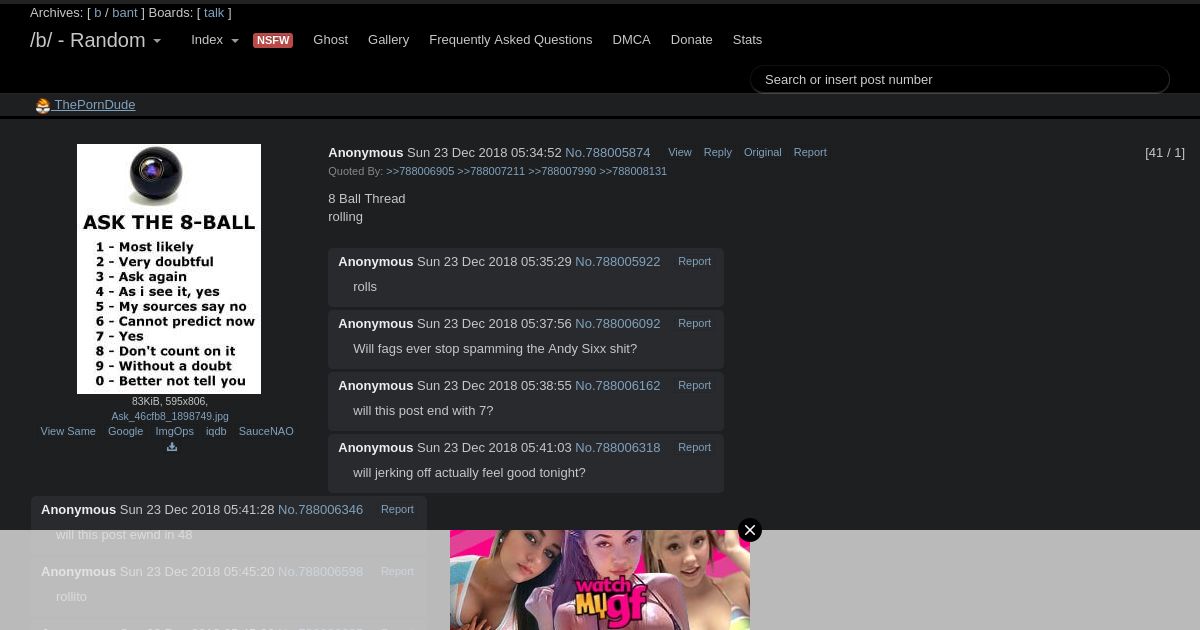Report post No.788006092
Image resolution: width=1200 pixels, height=630 pixels.
click(694, 323)
